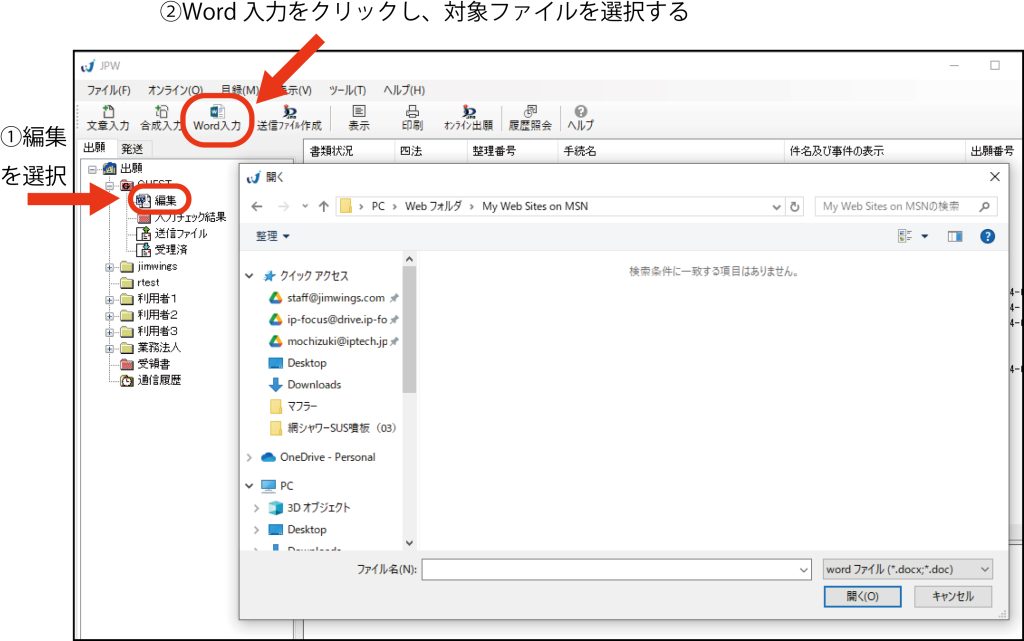Click the 表示 toolbar icon
Screen dimensions: 1024x641
(358, 118)
